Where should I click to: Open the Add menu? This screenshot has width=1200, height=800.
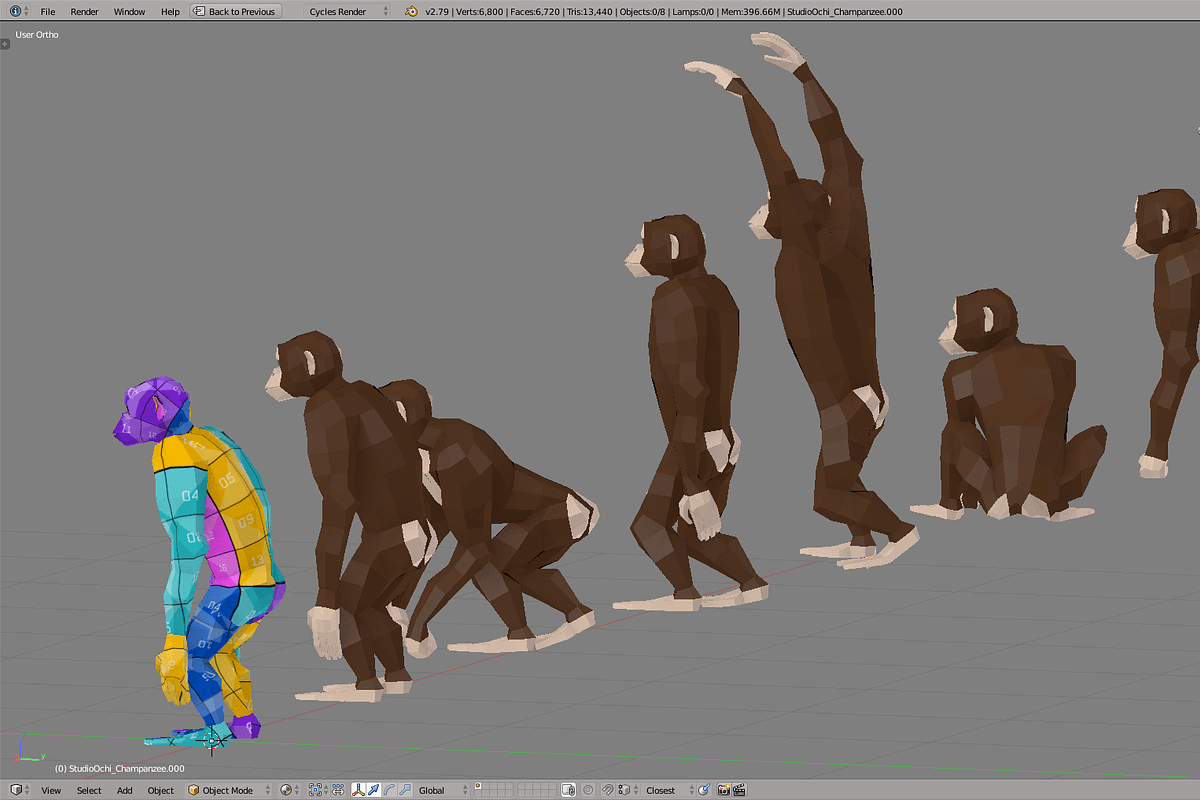coord(124,790)
